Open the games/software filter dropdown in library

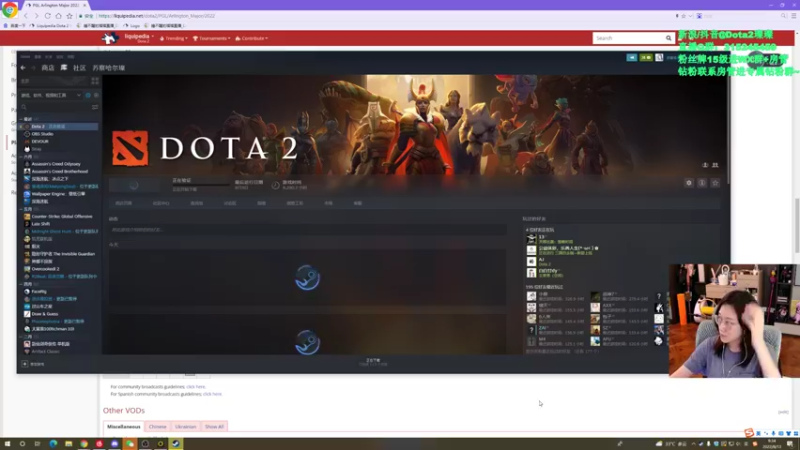click(51, 95)
